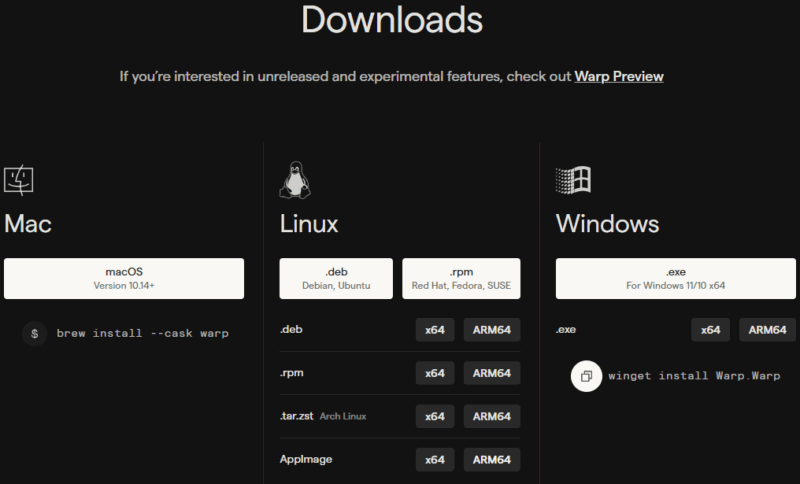Click the .exe row label under Windows
The image size is (800, 484).
566,329
